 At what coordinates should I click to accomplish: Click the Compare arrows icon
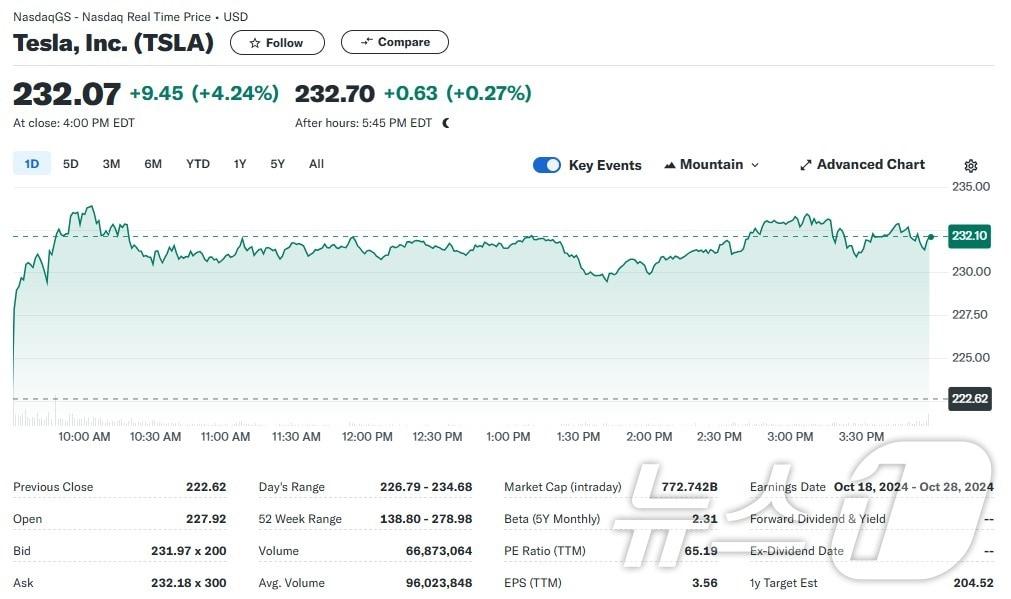coord(367,42)
